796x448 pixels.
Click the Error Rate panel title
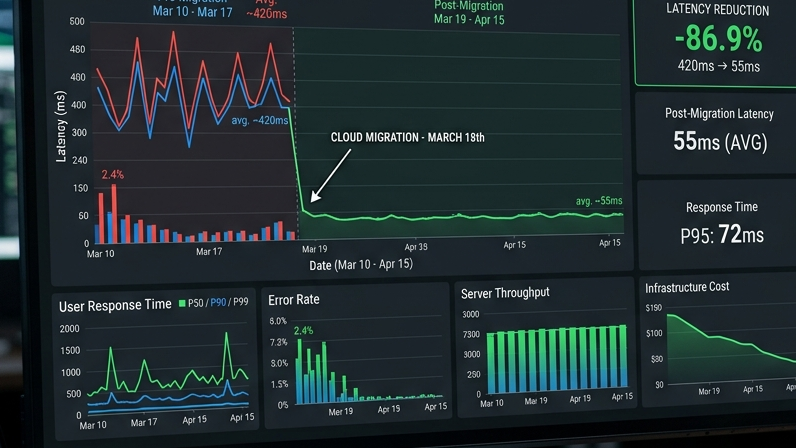pyautogui.click(x=294, y=300)
